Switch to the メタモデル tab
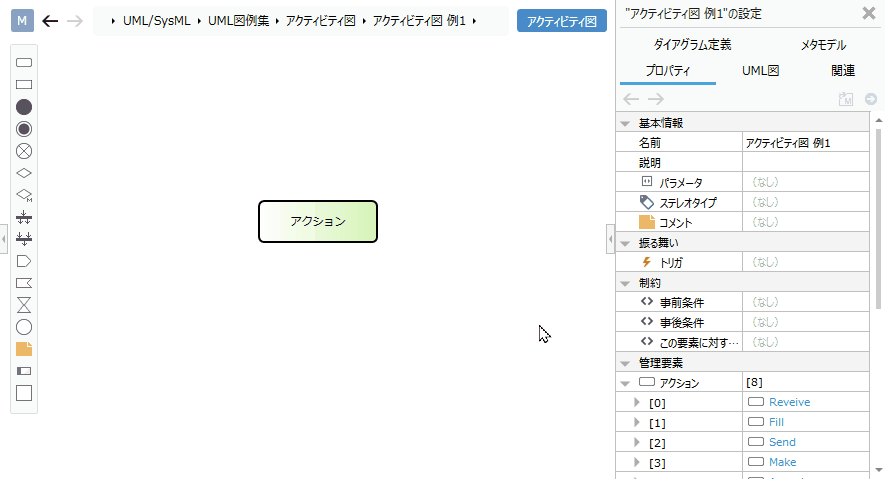 point(822,45)
